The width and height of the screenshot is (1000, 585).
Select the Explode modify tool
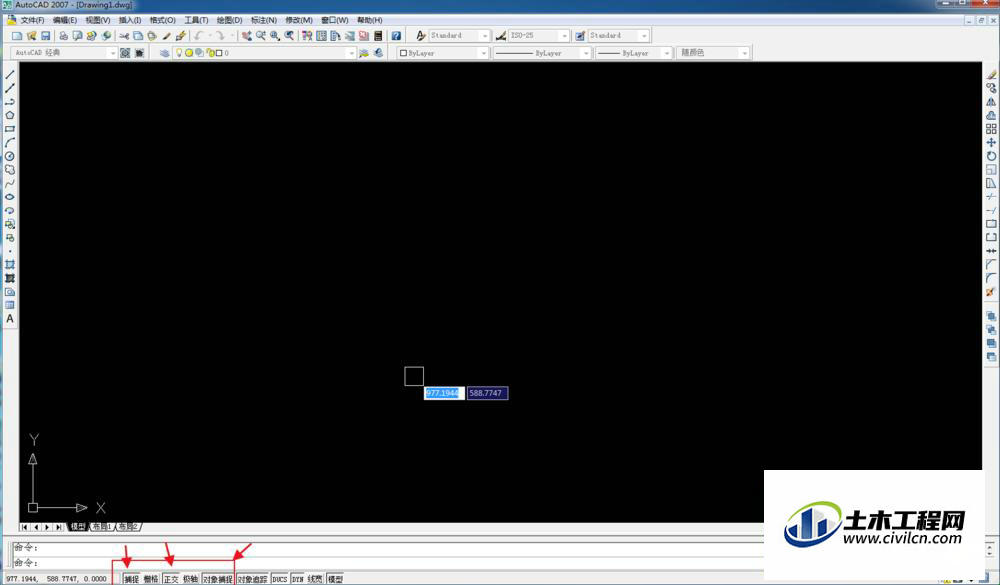(x=991, y=292)
